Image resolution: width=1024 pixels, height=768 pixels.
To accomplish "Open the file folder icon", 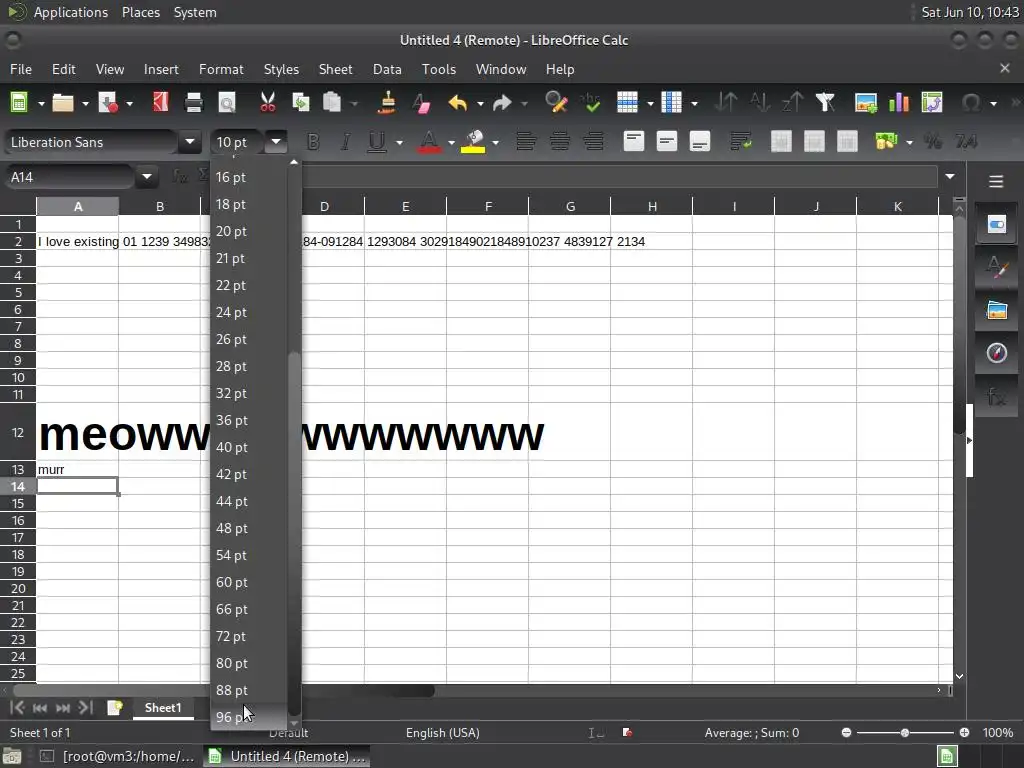I will coord(63,103).
